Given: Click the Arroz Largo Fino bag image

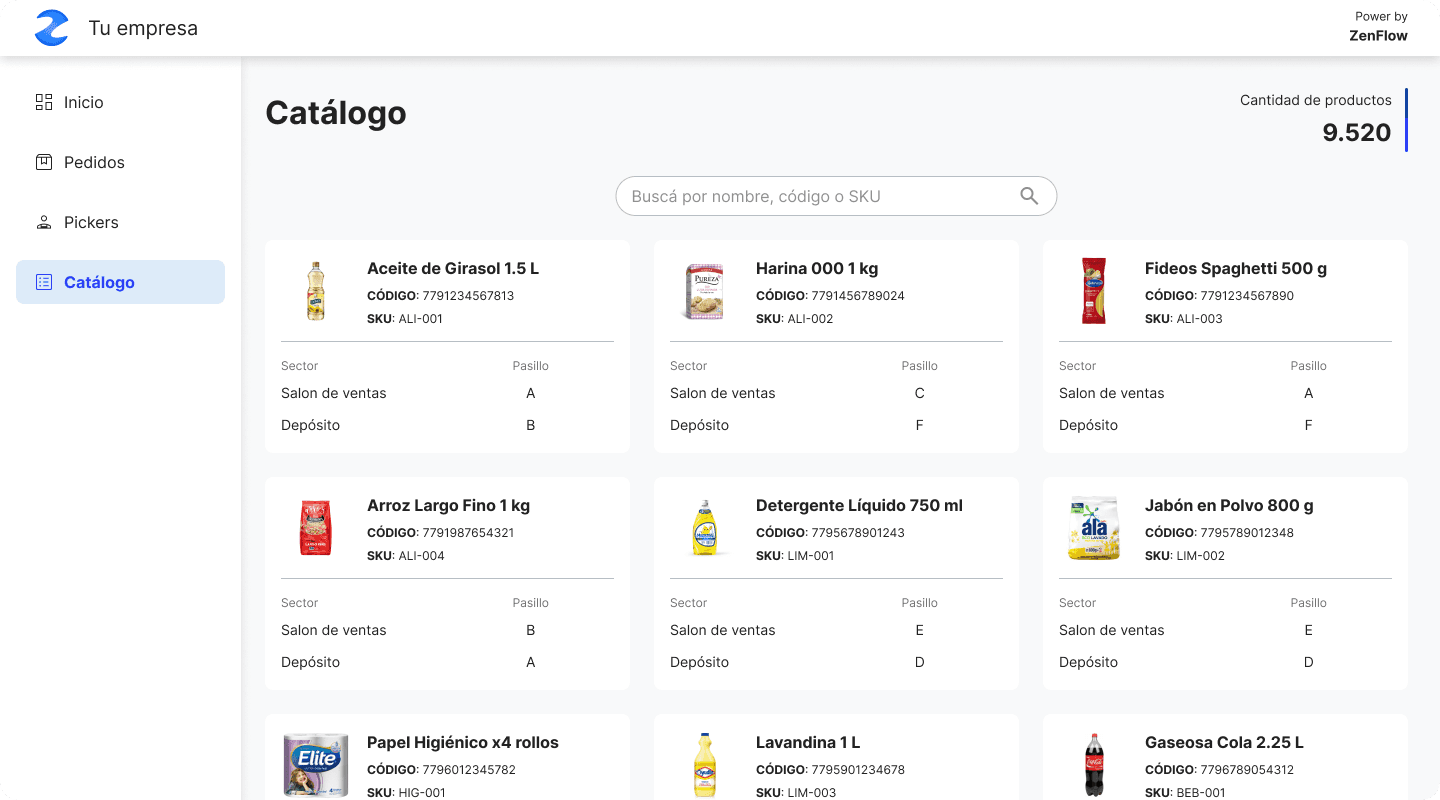Looking at the screenshot, I should (316, 528).
